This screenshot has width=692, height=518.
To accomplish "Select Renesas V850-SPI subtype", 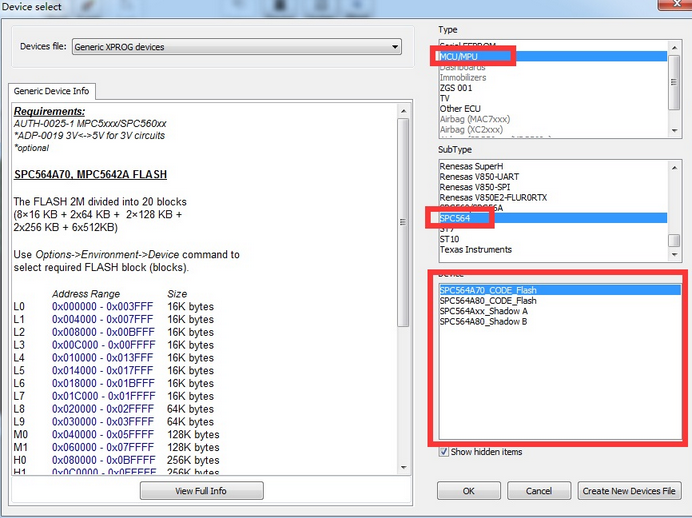I will click(553, 187).
